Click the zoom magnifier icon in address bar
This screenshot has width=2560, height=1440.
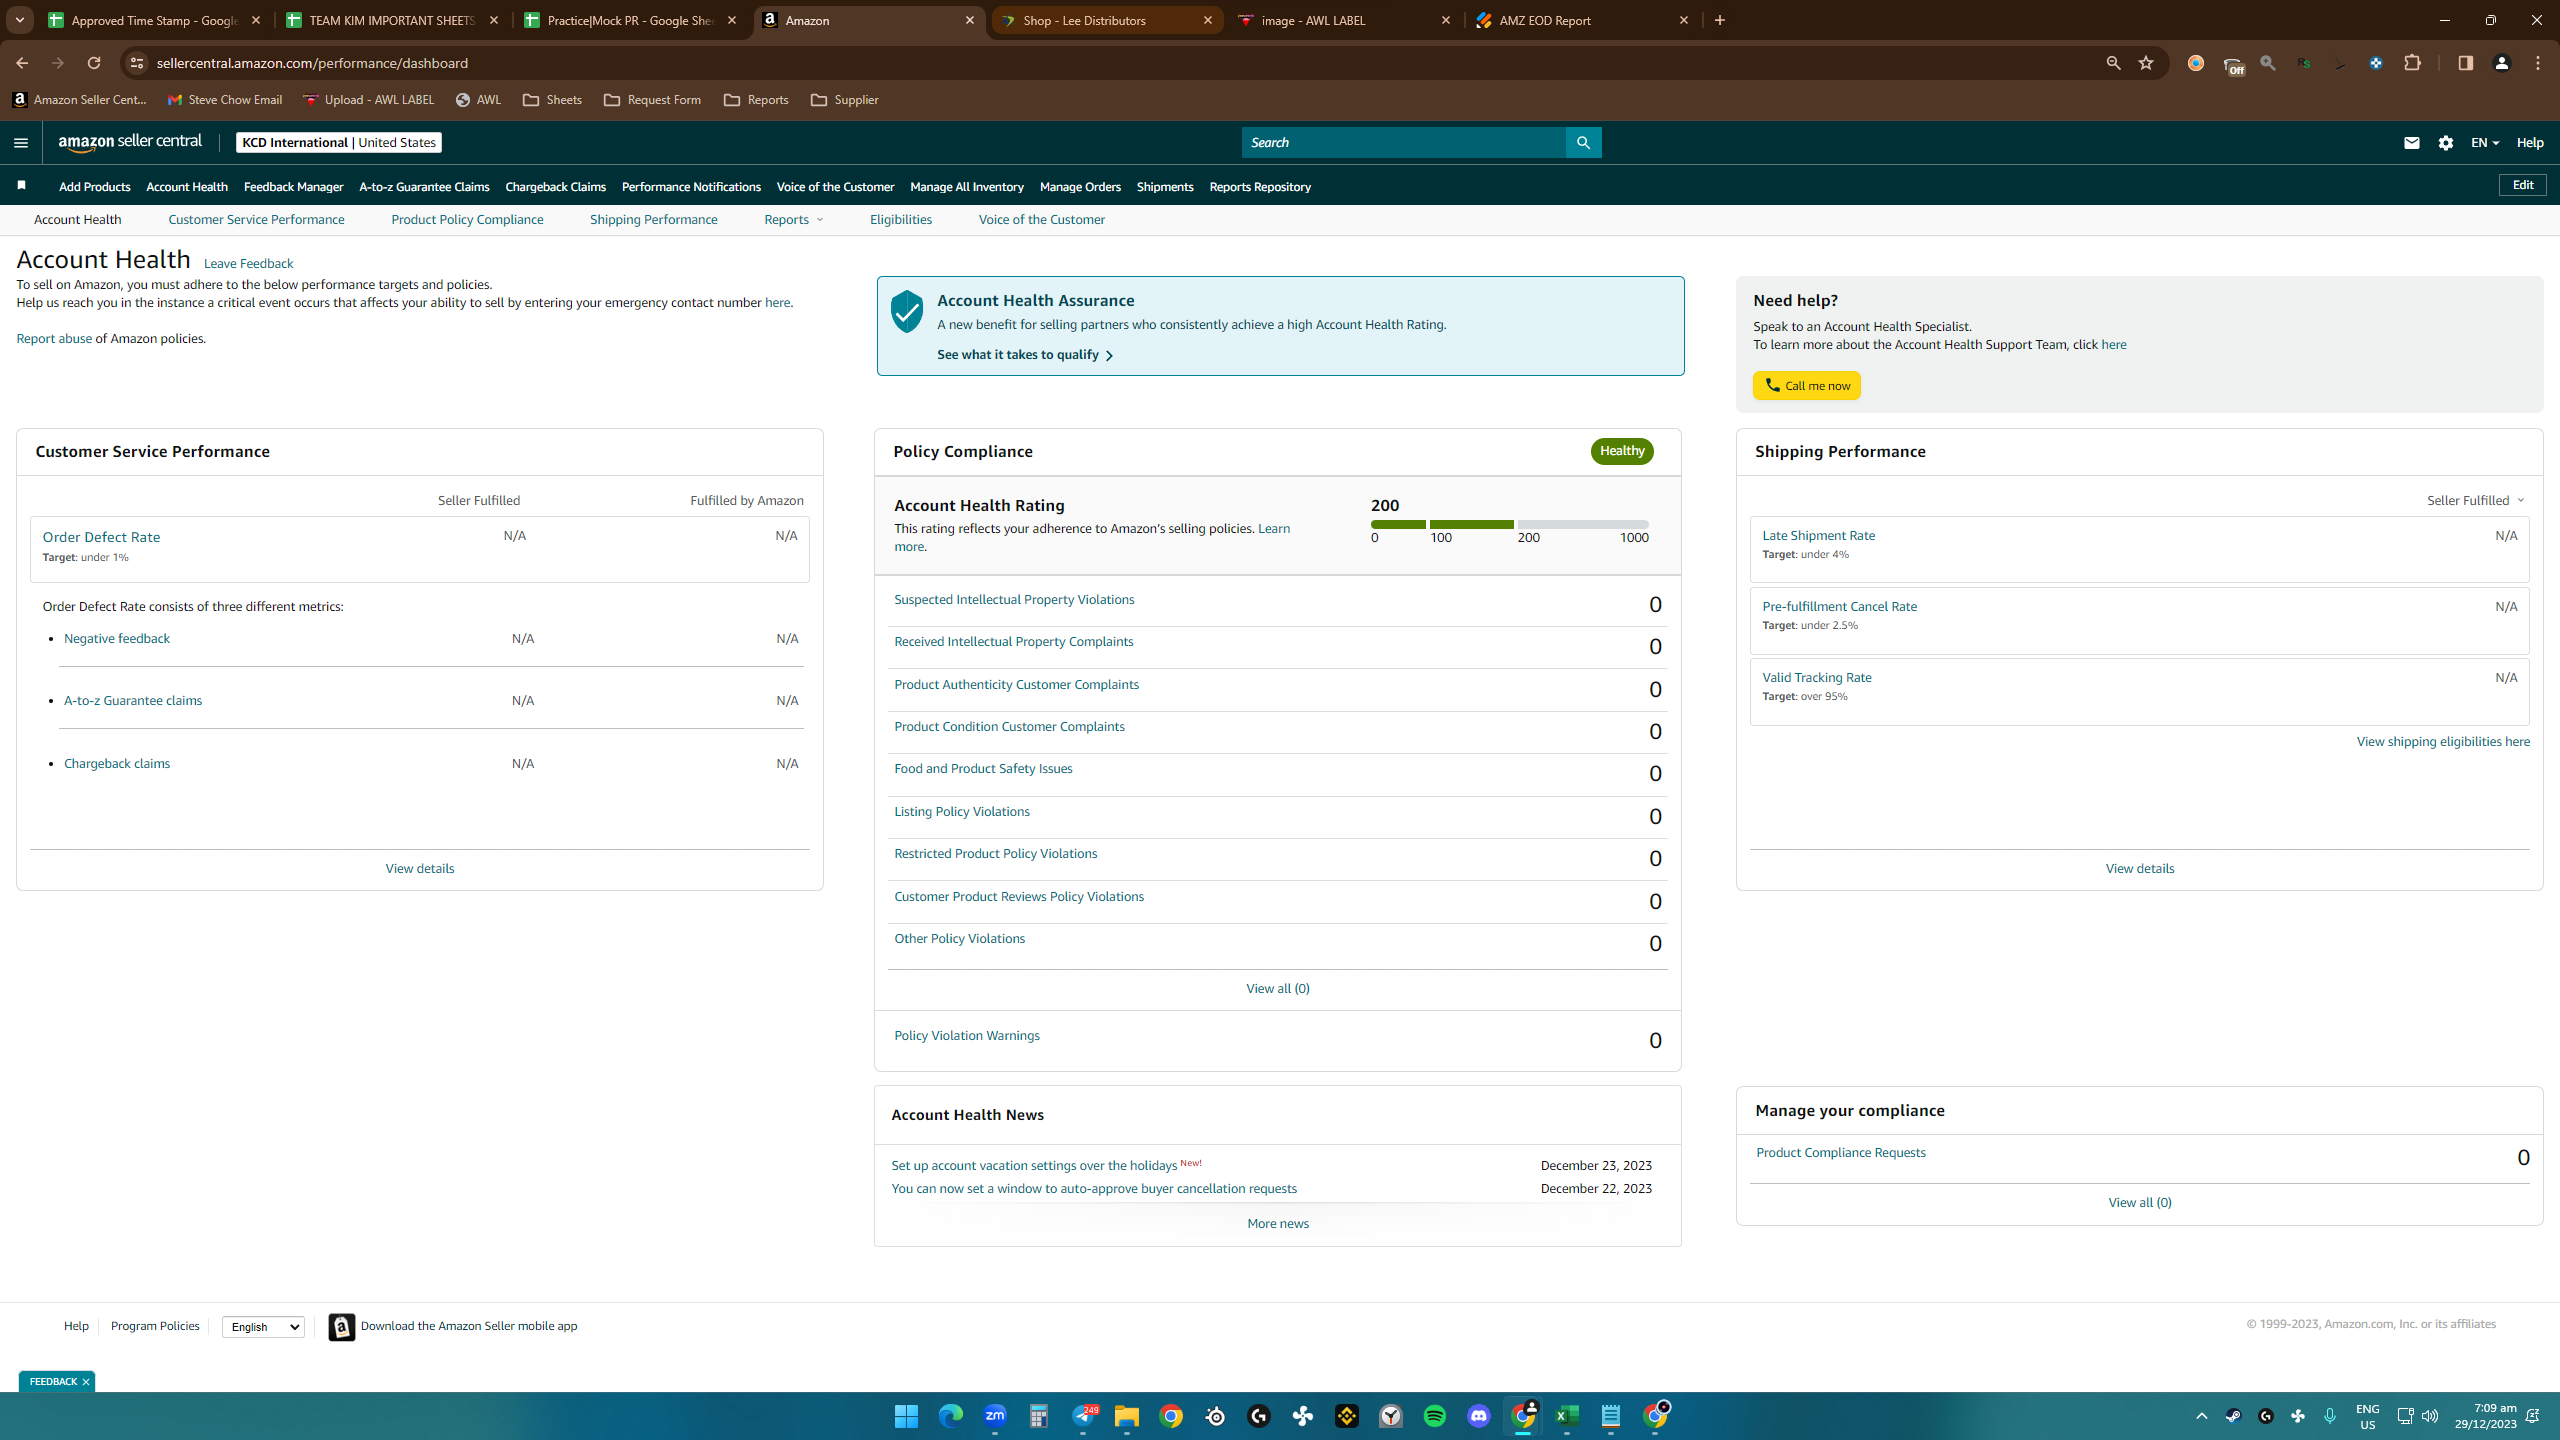click(2113, 63)
